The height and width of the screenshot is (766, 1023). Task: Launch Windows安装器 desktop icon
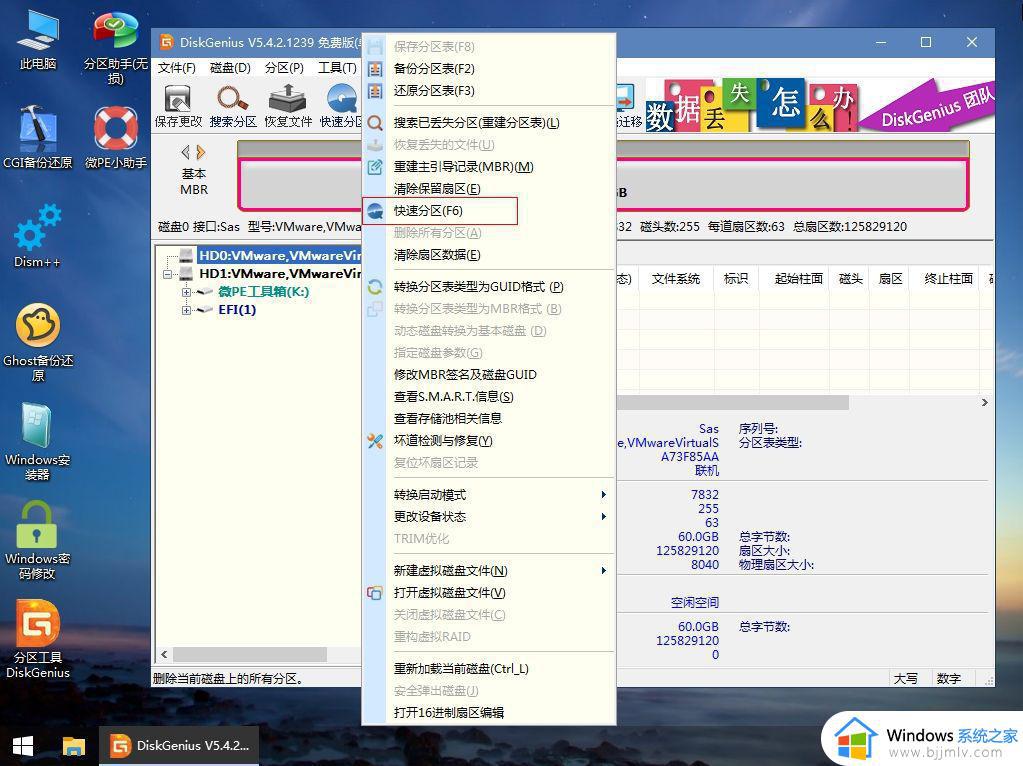pos(38,441)
